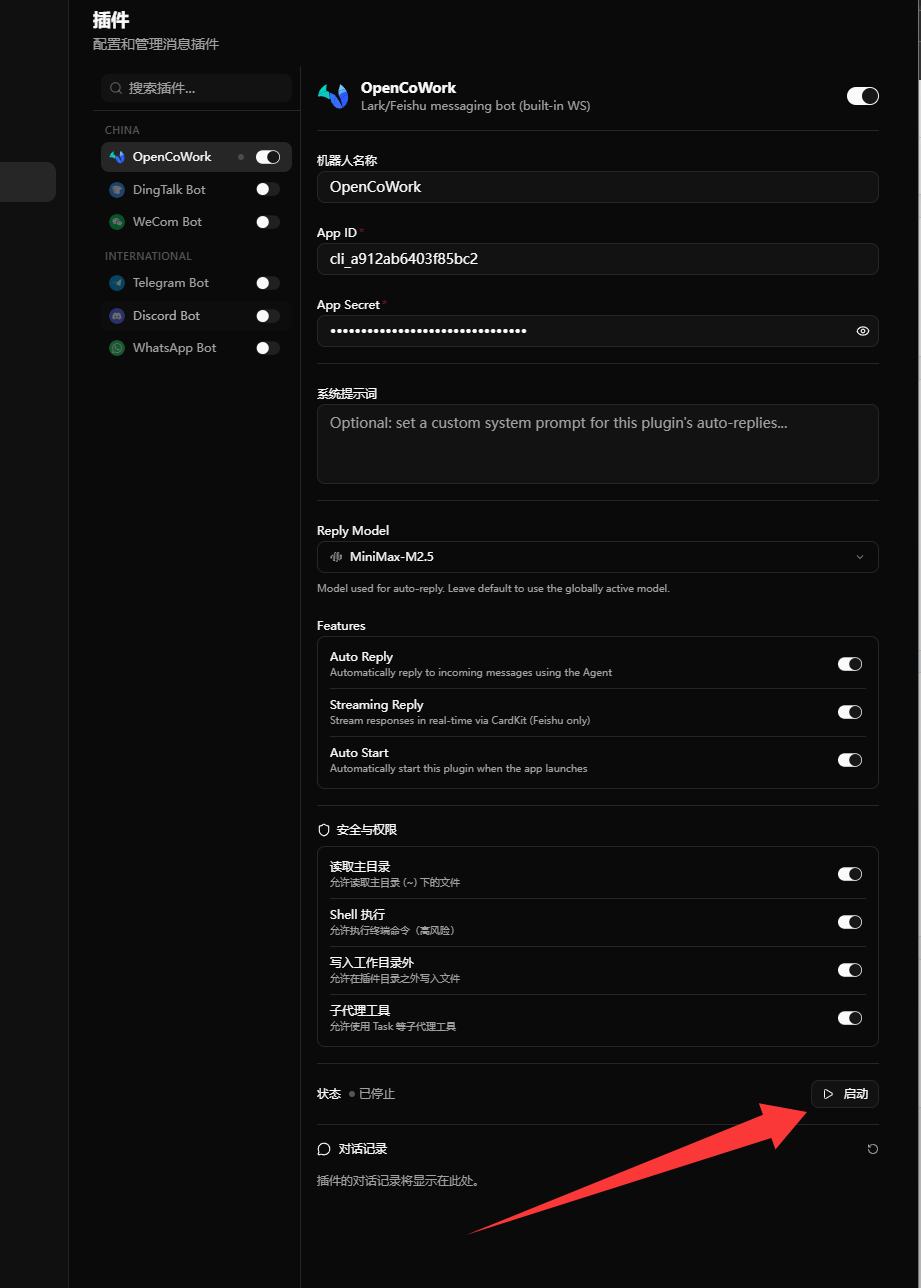
Task: Disable the Auto Start switch
Action: (x=850, y=760)
